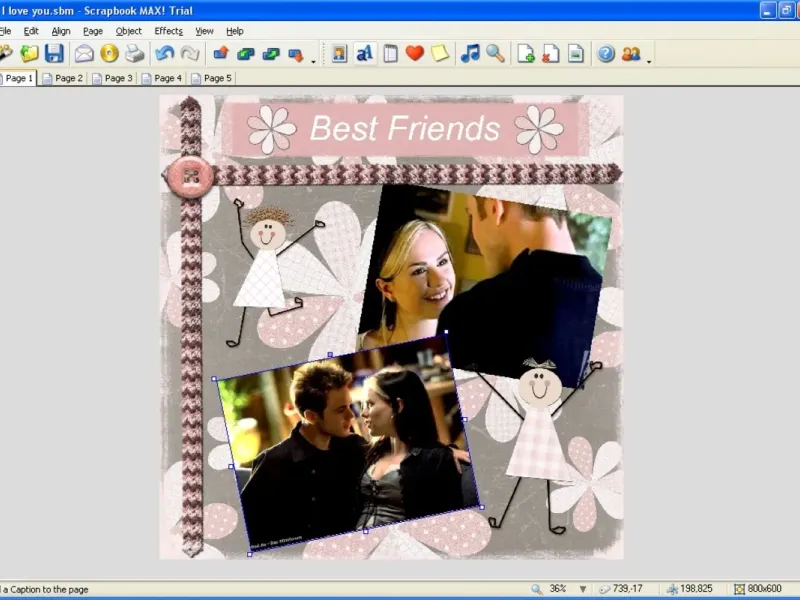Open a scrapbook with the folder icon

coord(29,54)
